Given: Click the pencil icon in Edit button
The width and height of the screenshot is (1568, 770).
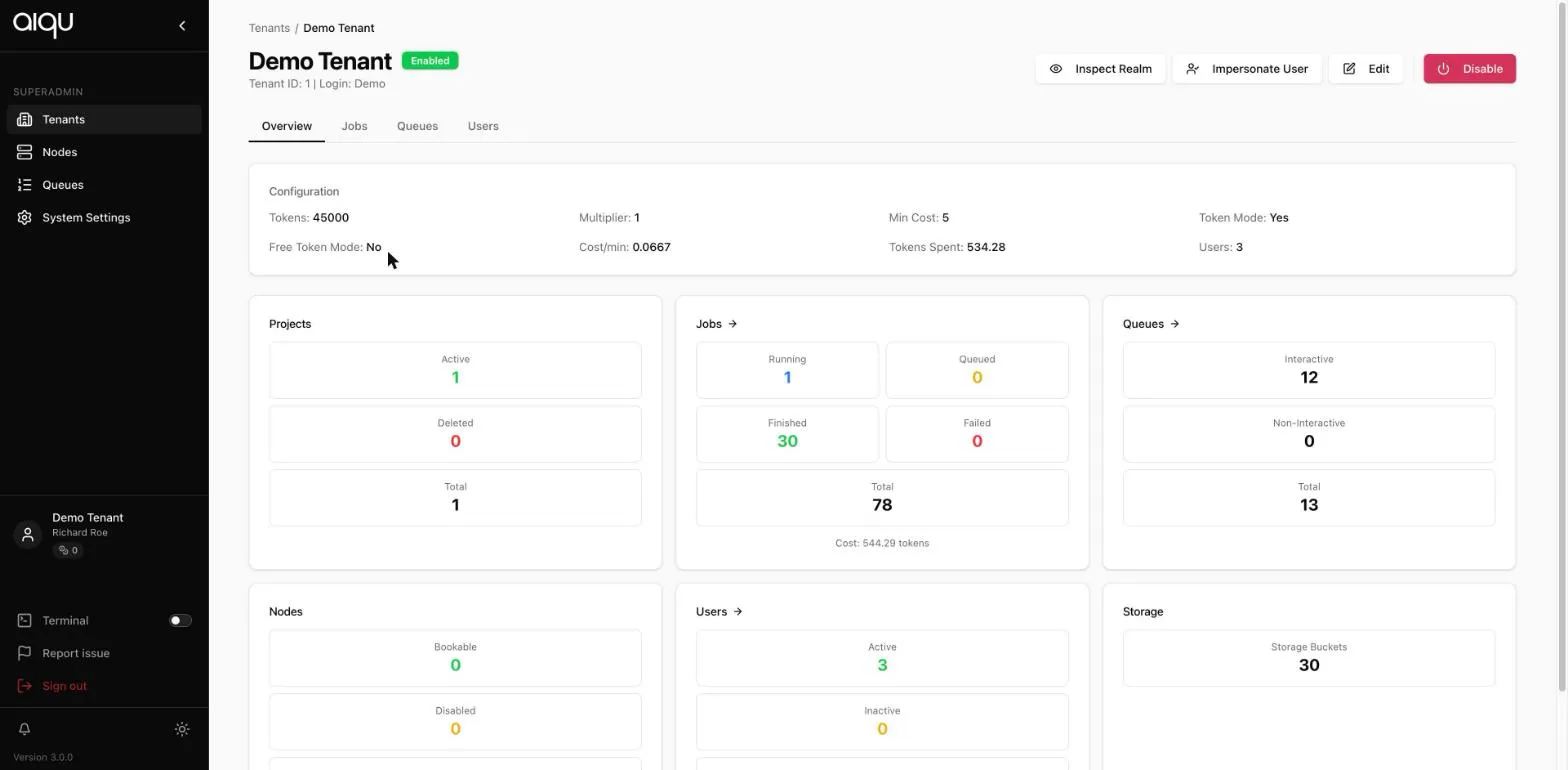Looking at the screenshot, I should point(1349,69).
